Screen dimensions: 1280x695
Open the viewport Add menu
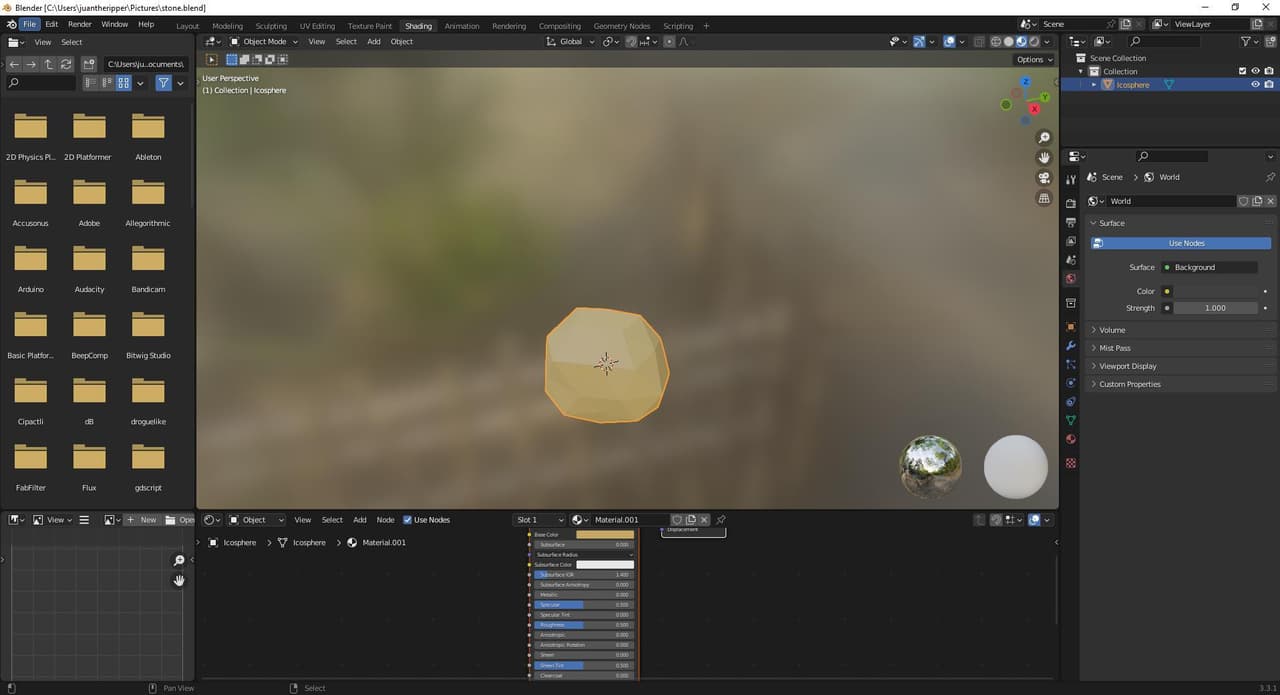(x=373, y=41)
